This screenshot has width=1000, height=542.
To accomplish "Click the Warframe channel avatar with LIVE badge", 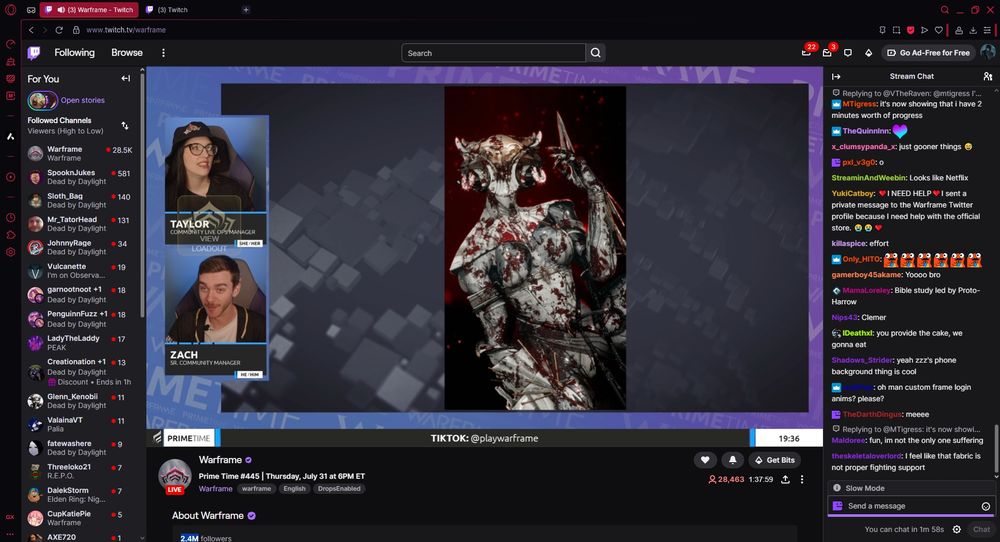I will point(175,476).
